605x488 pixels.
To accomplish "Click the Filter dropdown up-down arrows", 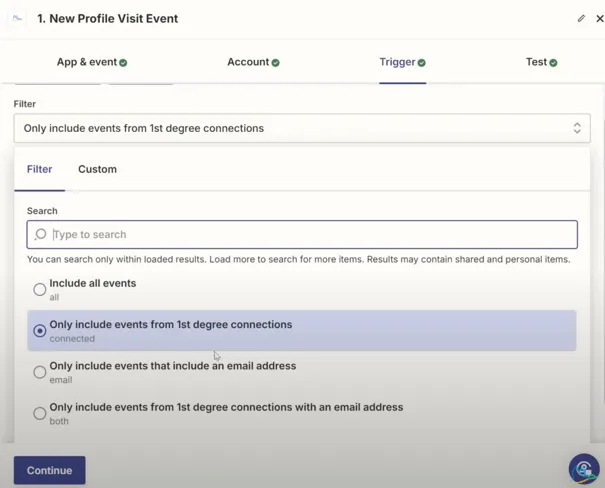I will tap(577, 128).
